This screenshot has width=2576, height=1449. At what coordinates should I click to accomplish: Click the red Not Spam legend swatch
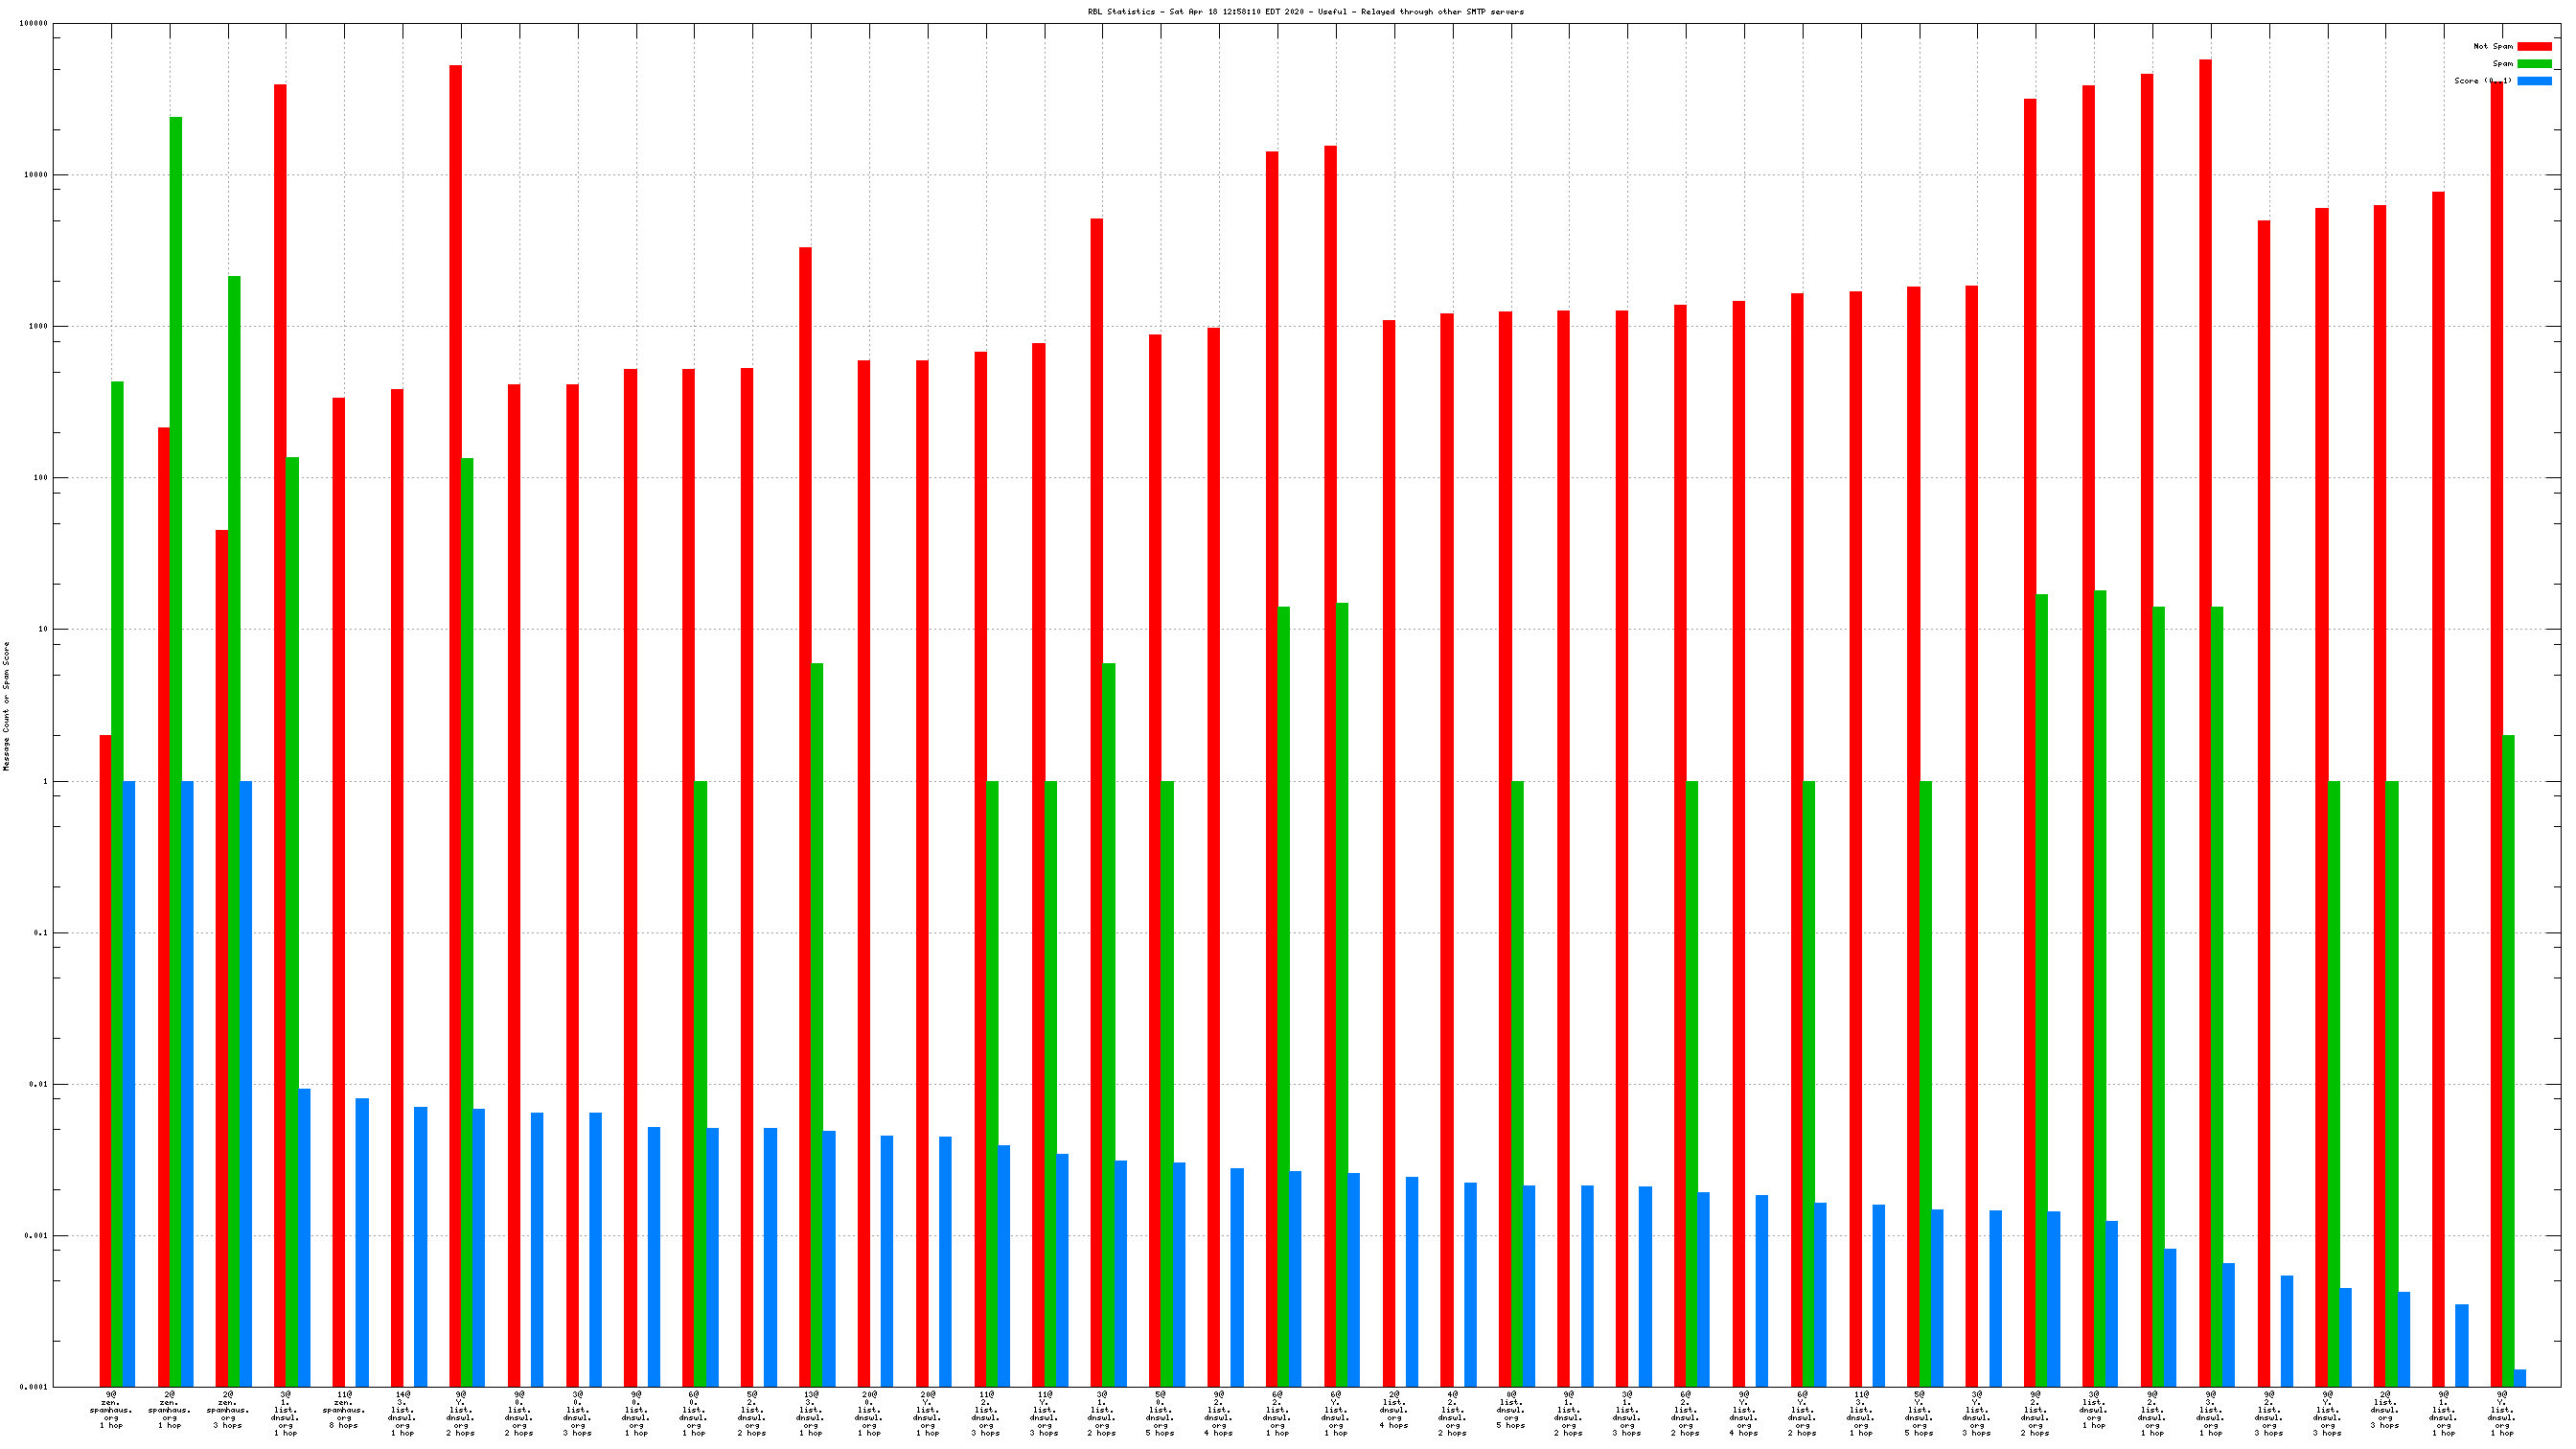tap(2534, 46)
